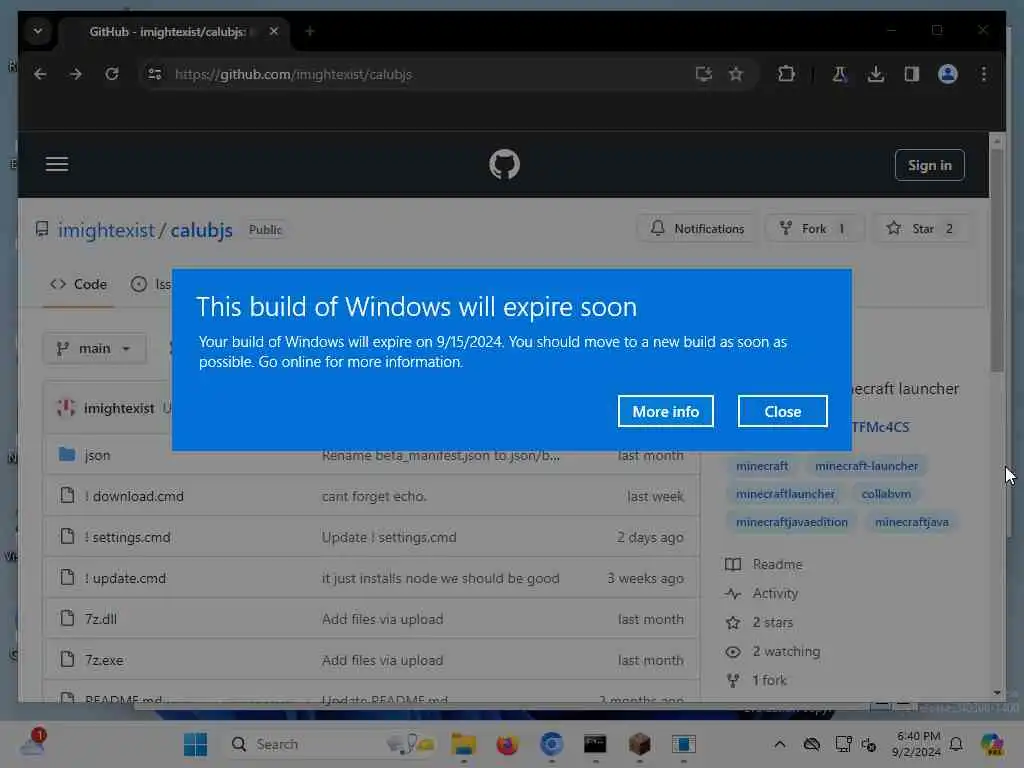This screenshot has width=1024, height=768.
Task: Open site information icon in address bar
Action: pos(155,74)
